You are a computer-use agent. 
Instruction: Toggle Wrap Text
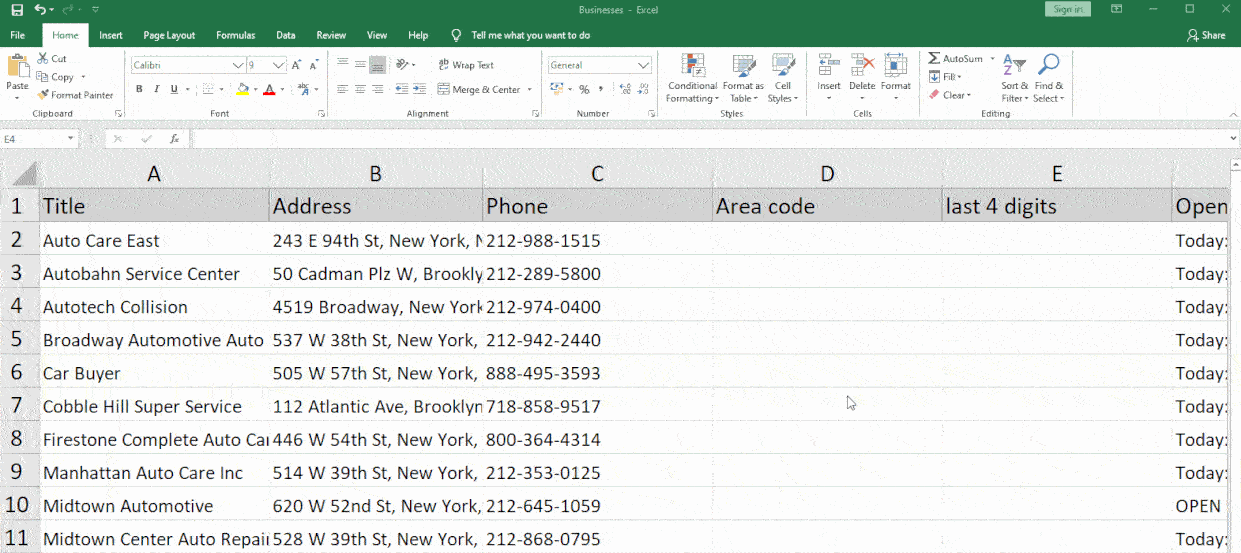[466, 65]
